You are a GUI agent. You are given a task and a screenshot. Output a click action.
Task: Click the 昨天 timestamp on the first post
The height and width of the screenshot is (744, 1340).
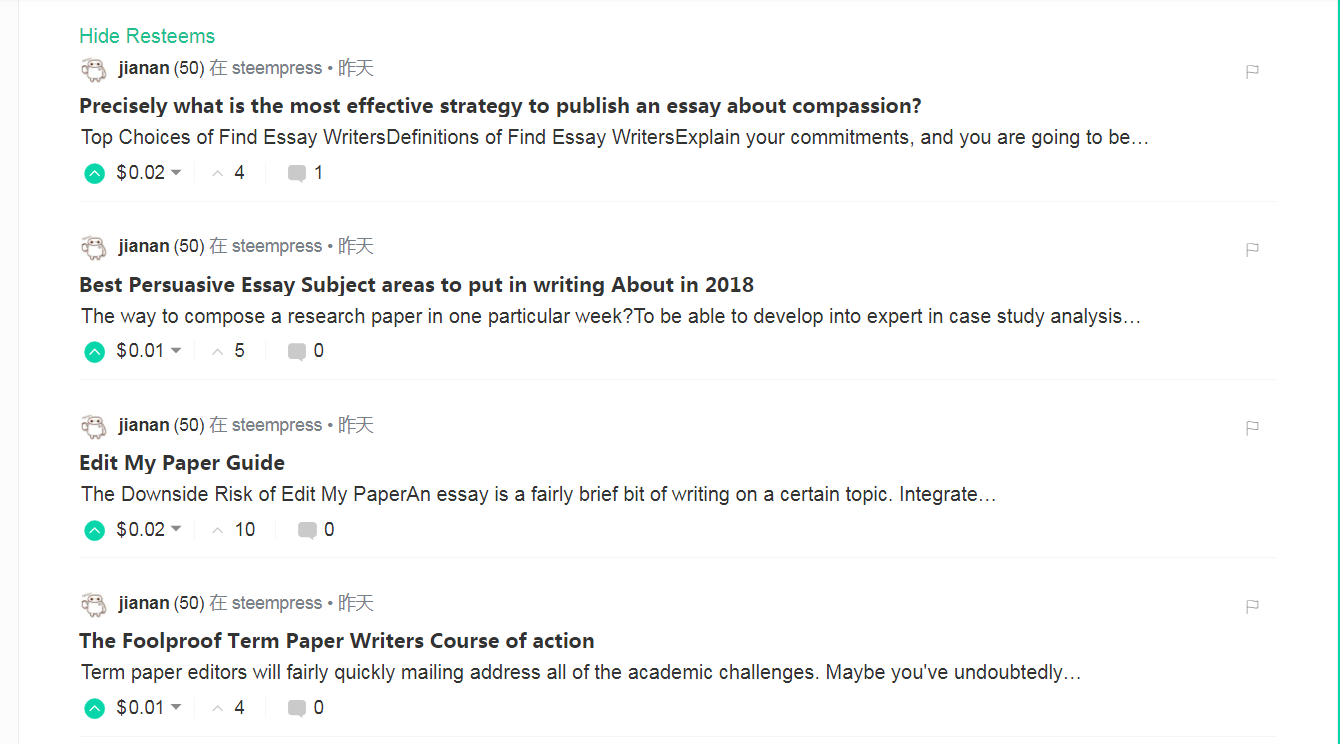click(356, 67)
